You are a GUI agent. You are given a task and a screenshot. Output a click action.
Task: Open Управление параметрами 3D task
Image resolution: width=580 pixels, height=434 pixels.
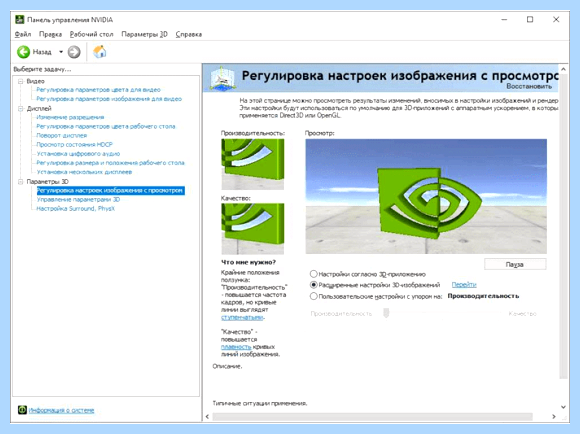[x=78, y=199]
